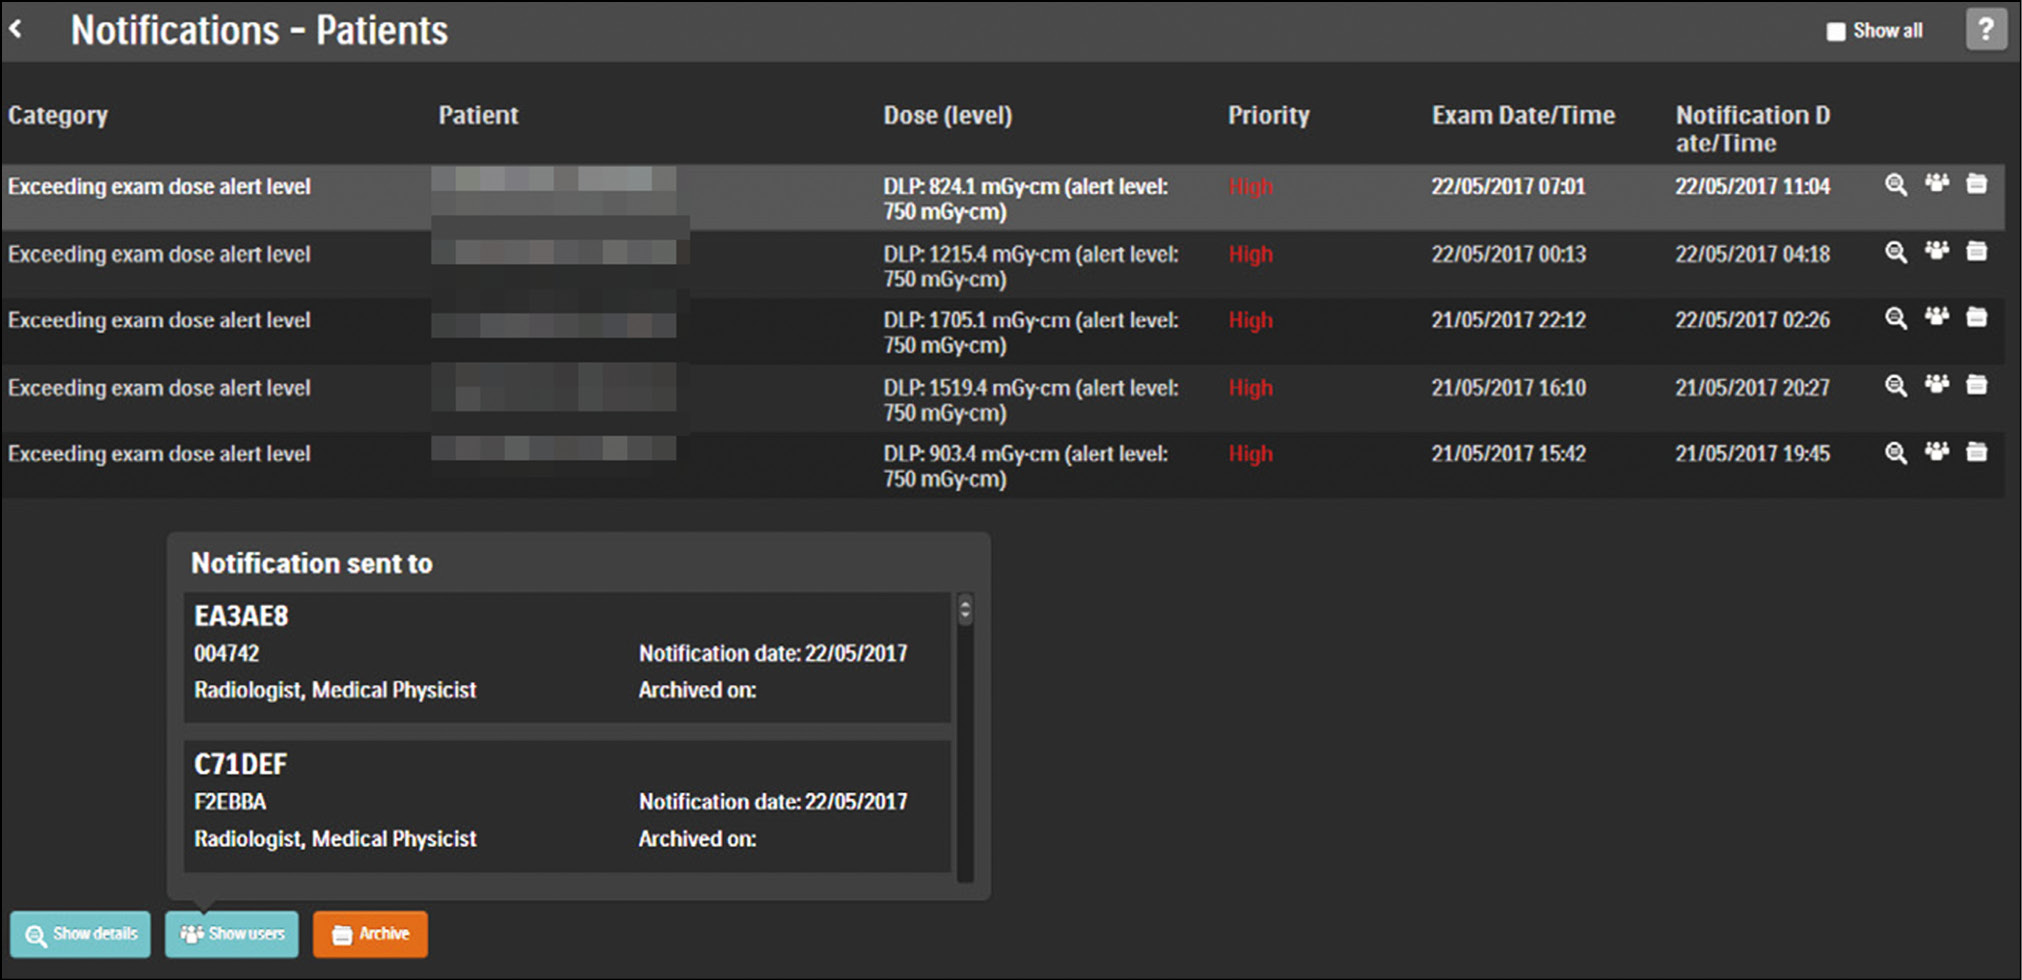Go back using the top-left arrow

(x=16, y=30)
